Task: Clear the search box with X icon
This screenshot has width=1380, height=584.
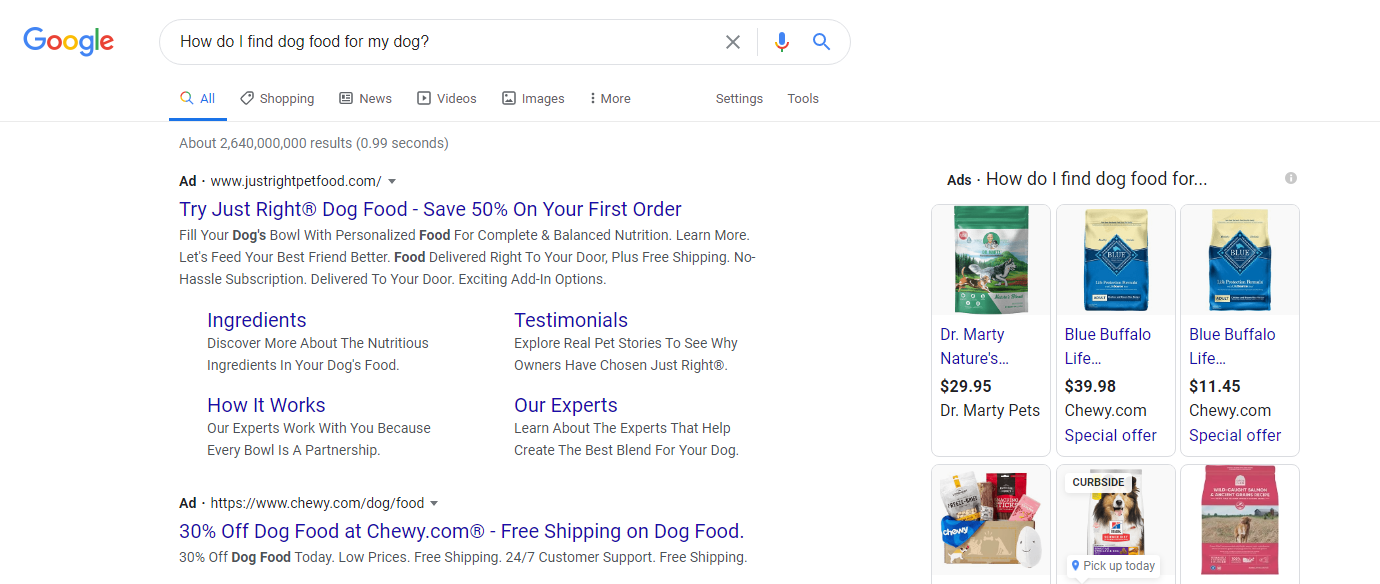Action: pos(733,42)
